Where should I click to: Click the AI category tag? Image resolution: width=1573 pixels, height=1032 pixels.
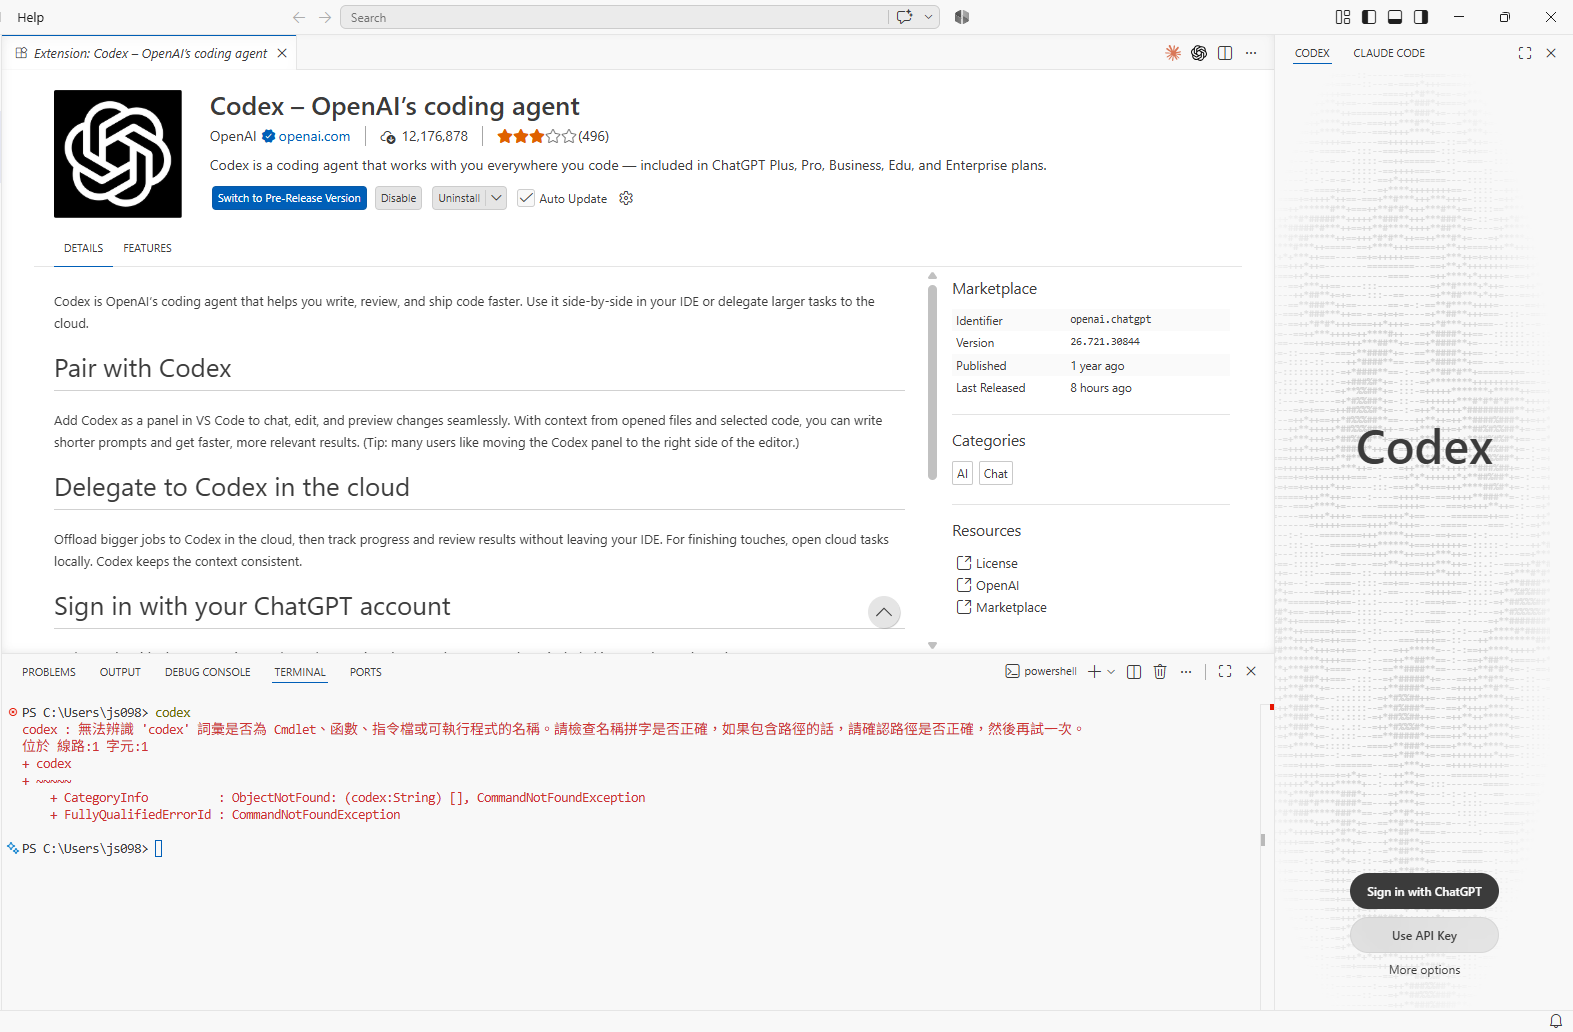(x=962, y=473)
